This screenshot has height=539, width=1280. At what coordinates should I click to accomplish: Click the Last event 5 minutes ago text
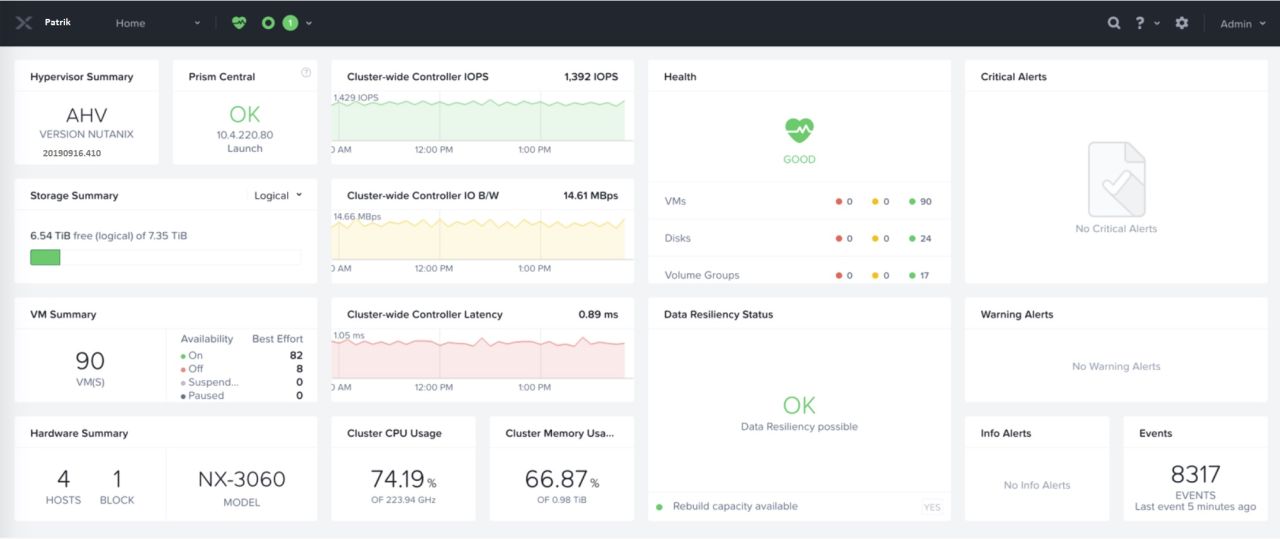point(1195,507)
